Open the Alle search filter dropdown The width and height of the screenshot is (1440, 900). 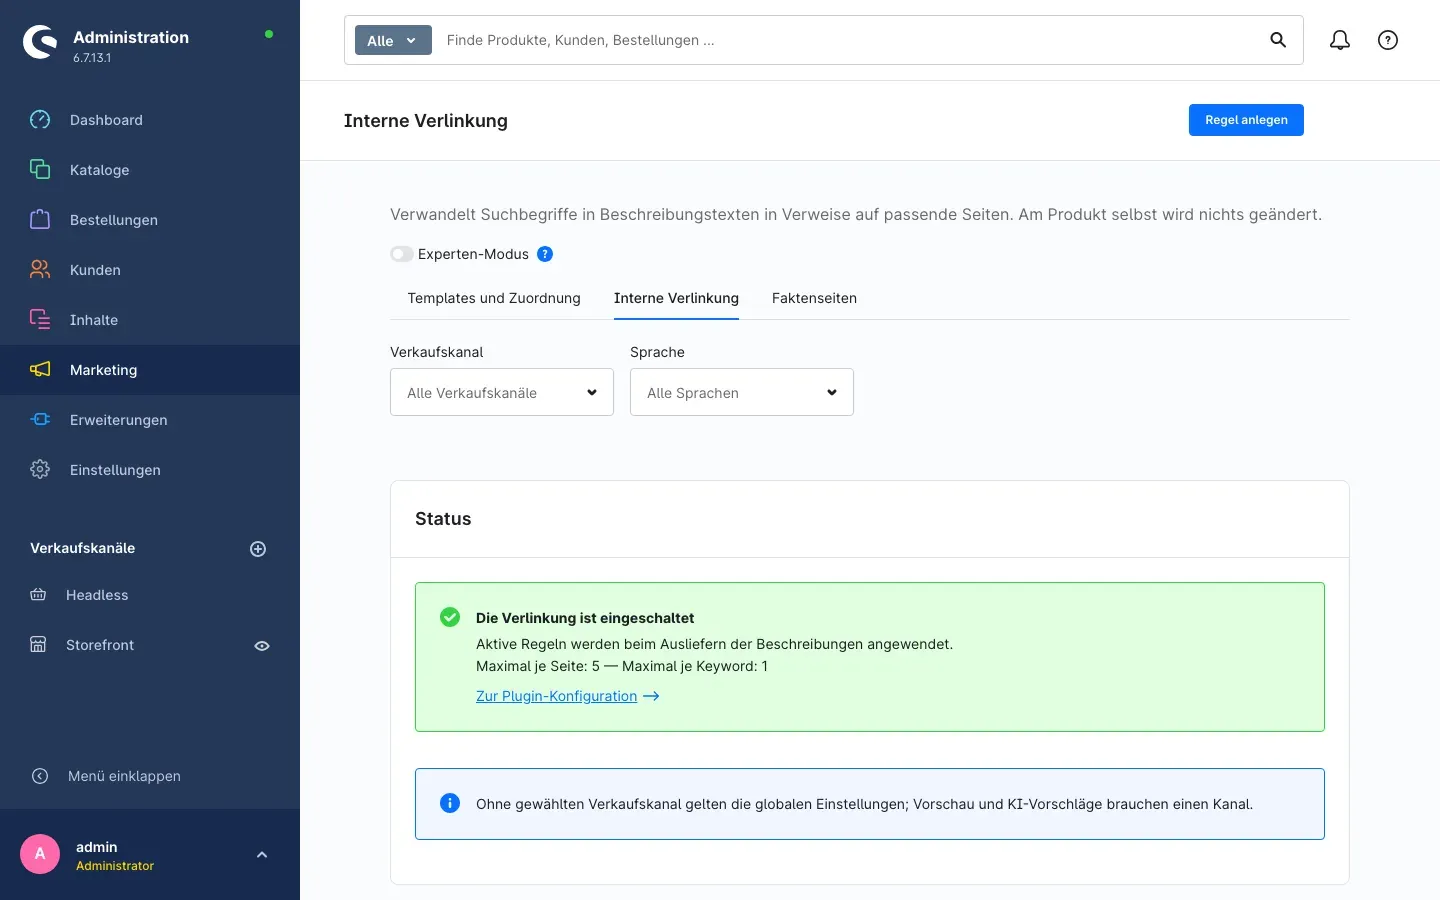[x=393, y=40]
